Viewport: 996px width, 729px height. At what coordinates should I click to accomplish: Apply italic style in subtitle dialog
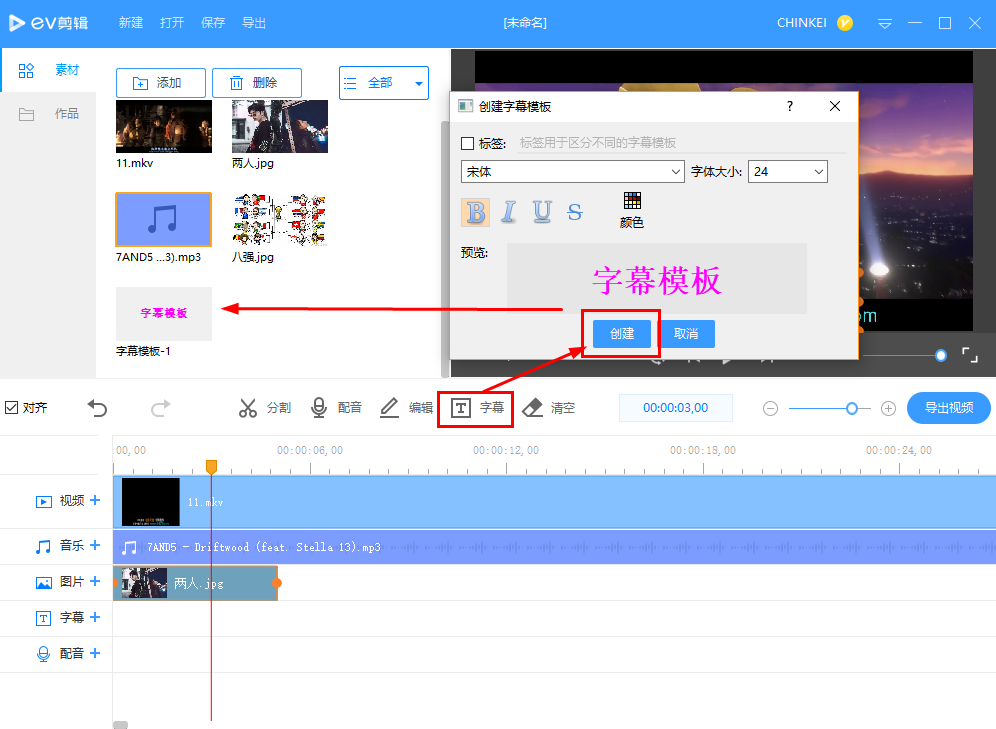[x=507, y=212]
